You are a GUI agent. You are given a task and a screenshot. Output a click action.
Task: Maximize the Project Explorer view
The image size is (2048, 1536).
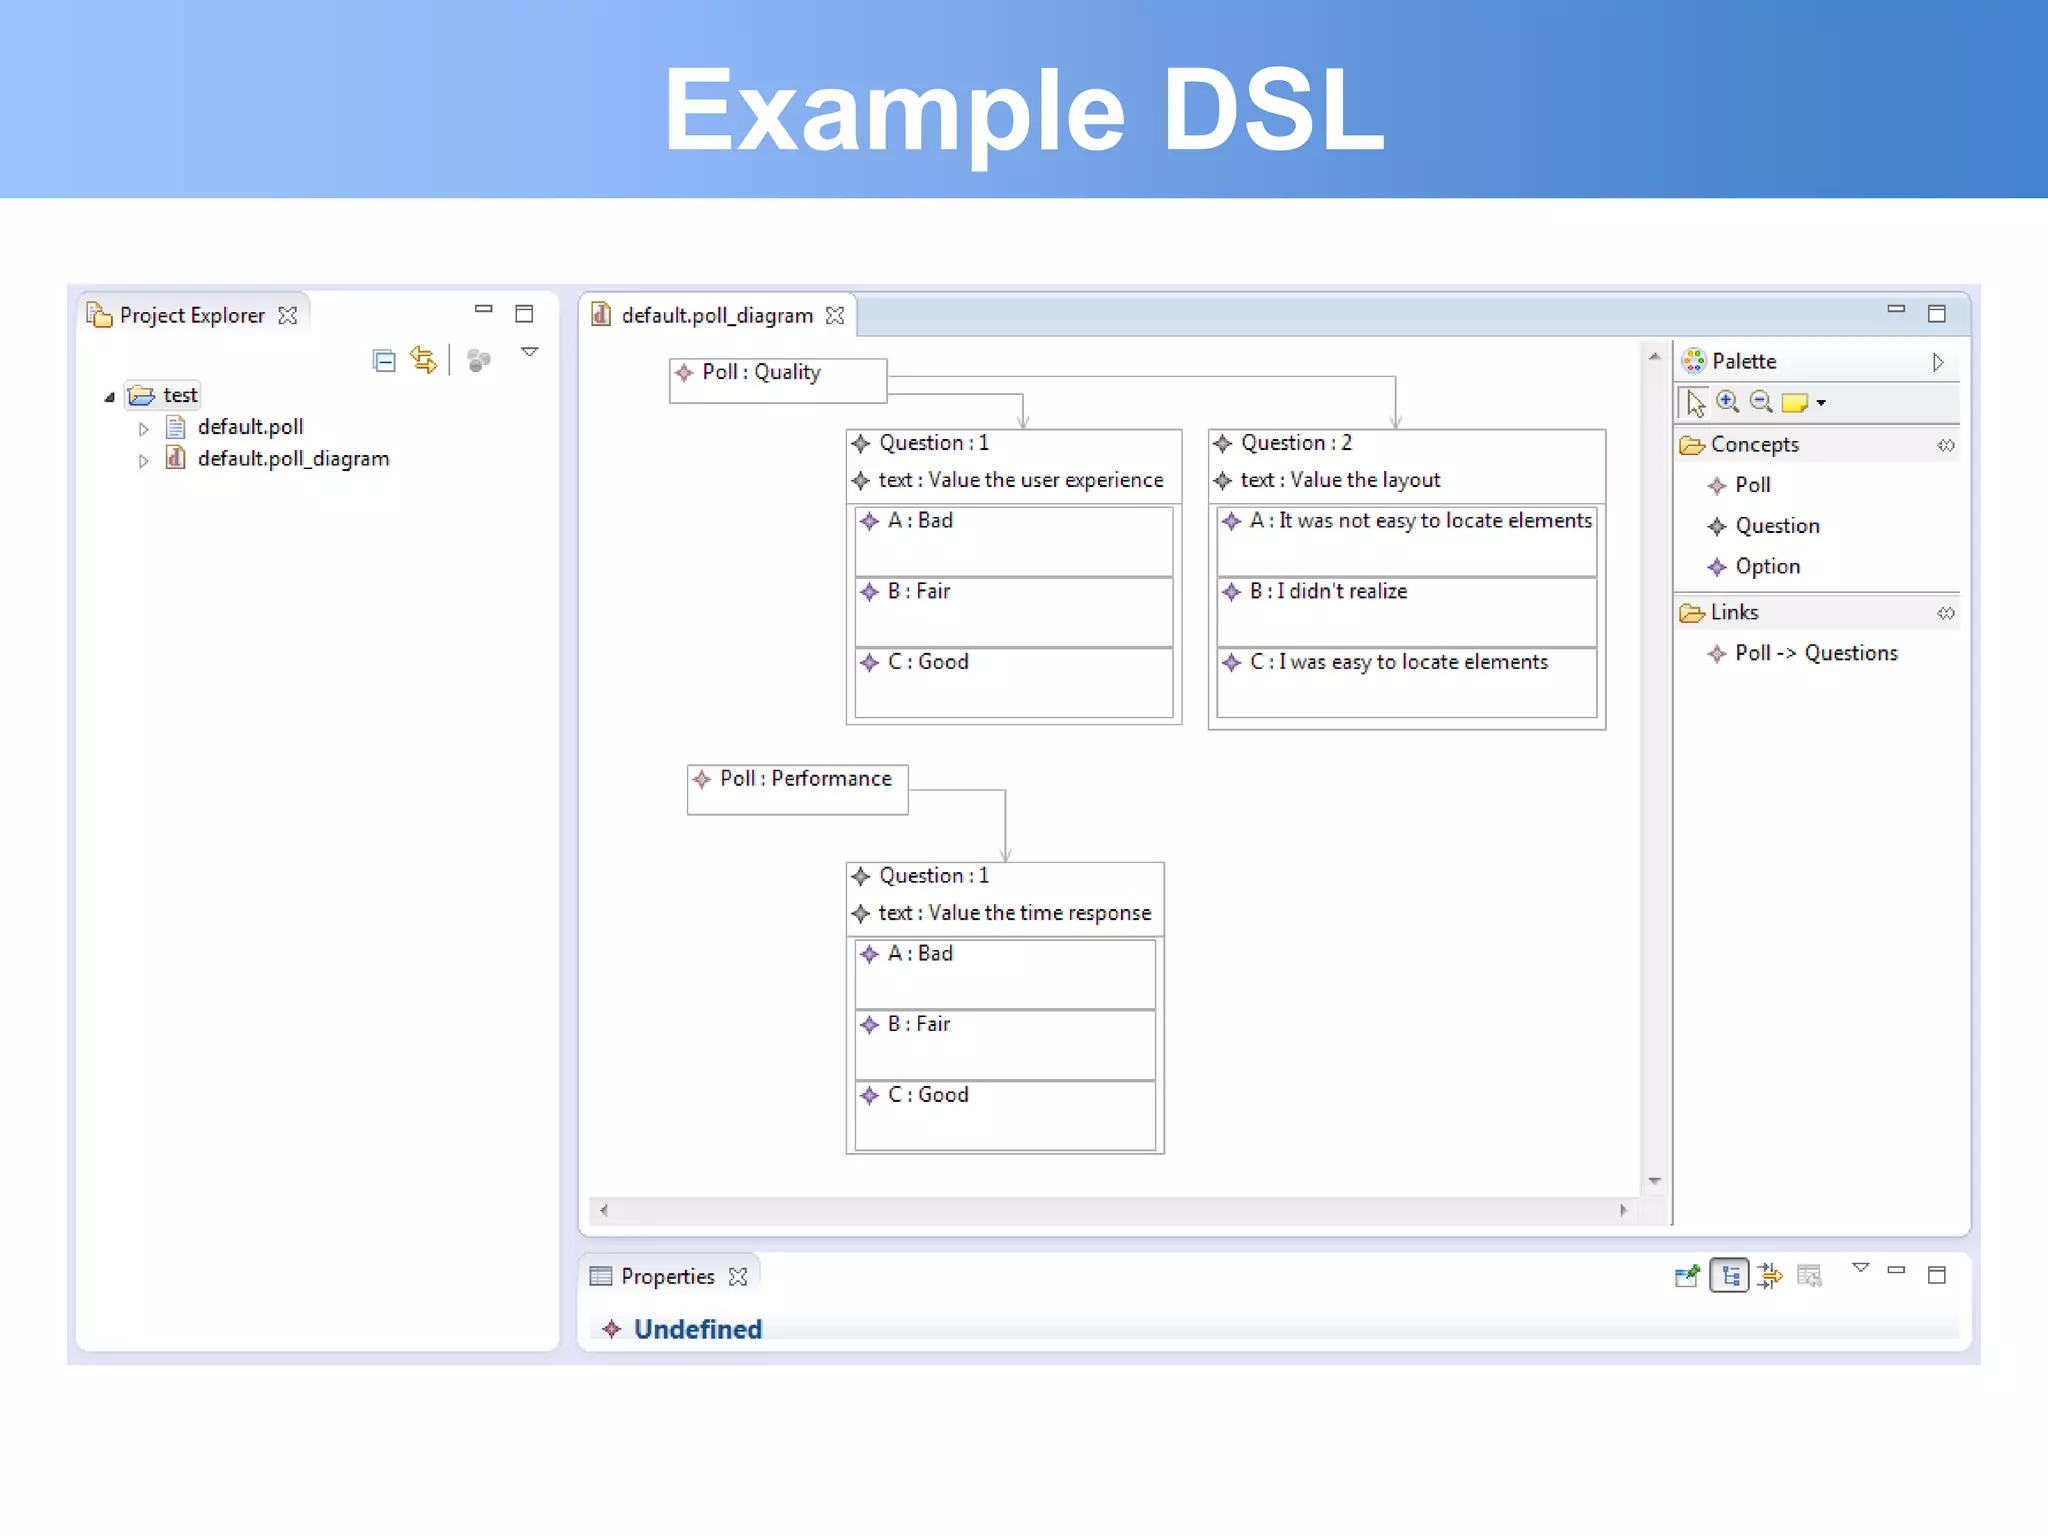pos(524,314)
